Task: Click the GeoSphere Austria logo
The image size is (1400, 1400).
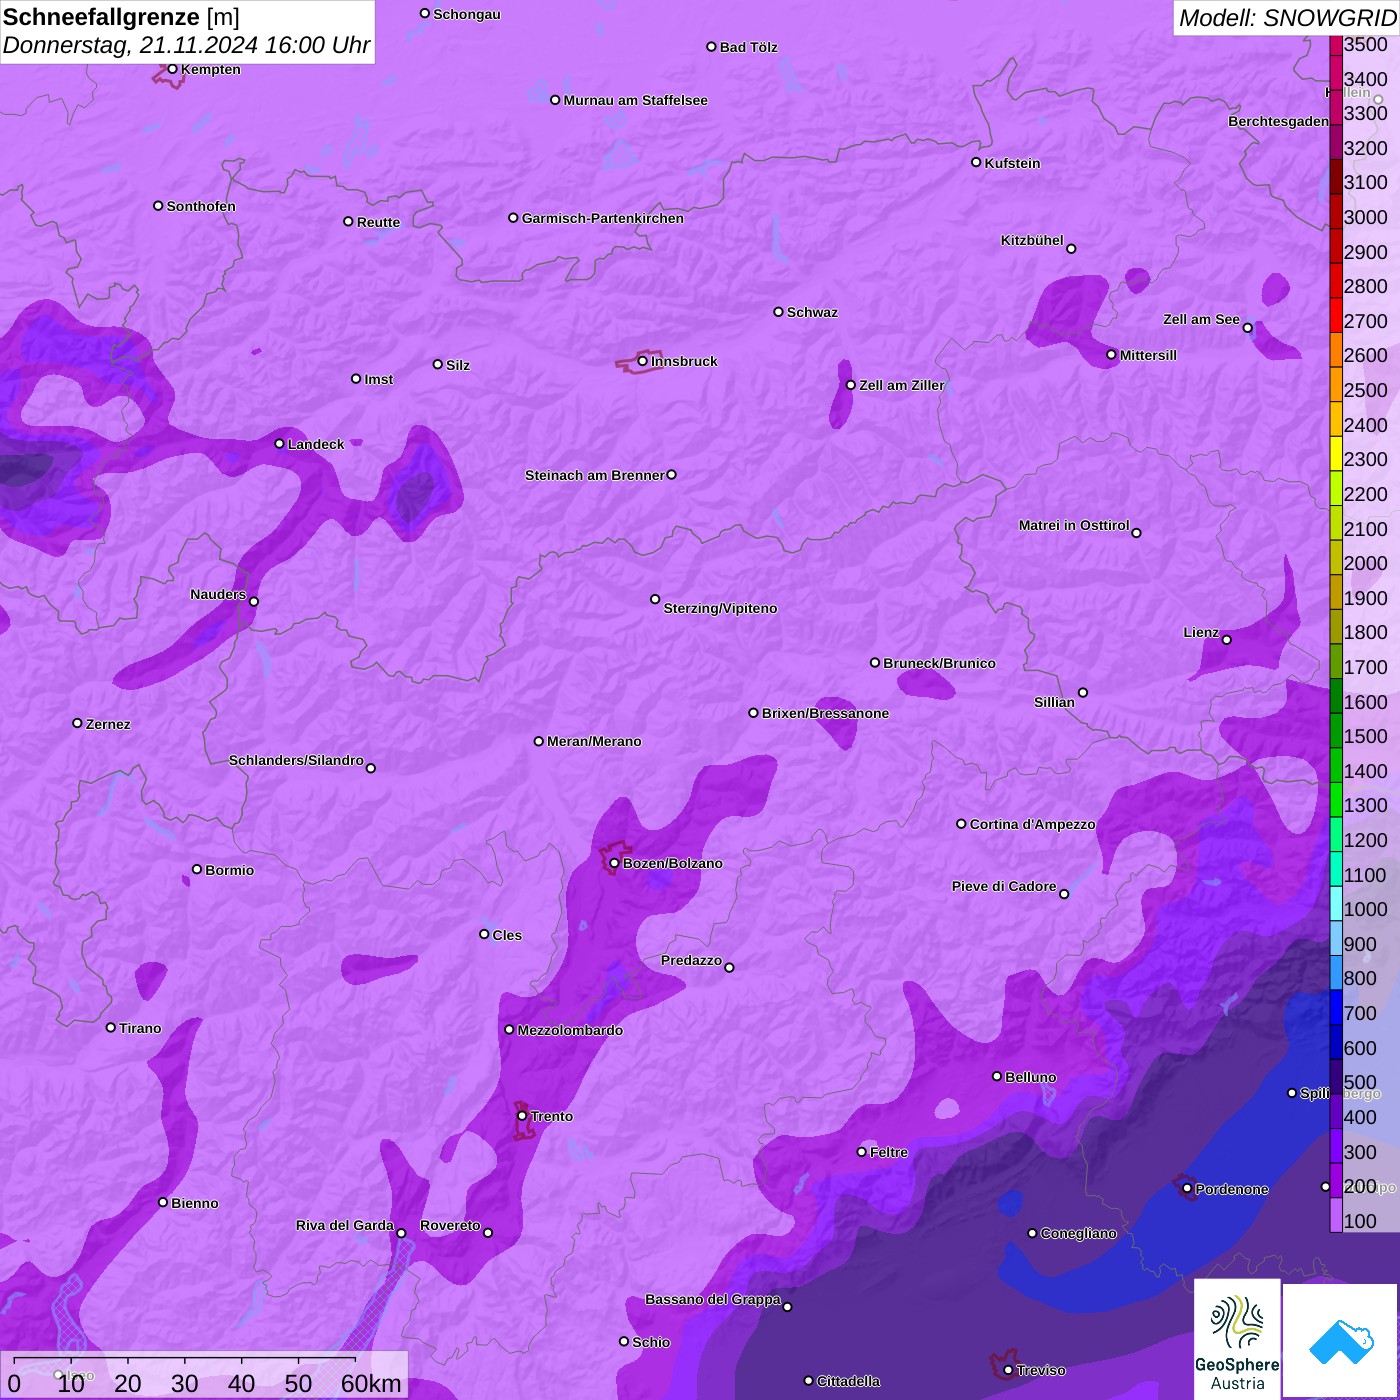Action: click(1237, 1338)
